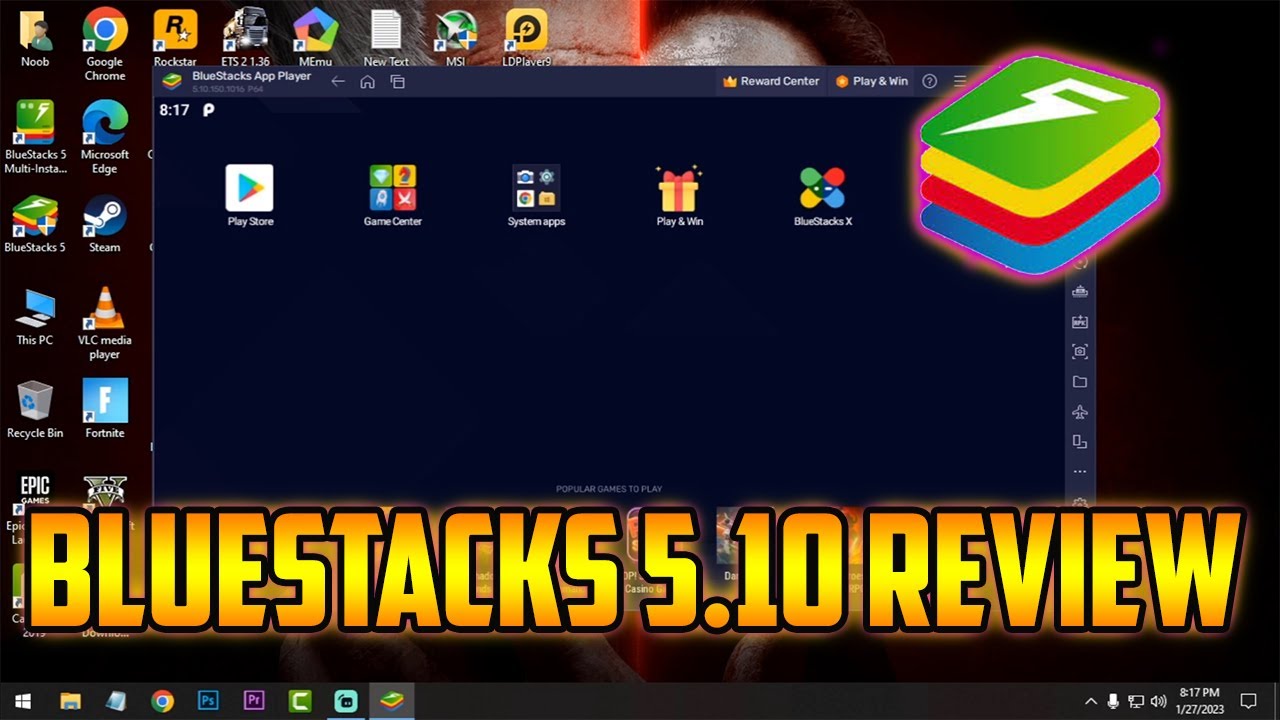Open the Fortnite desktop shortcut
1280x720 pixels.
tap(105, 409)
